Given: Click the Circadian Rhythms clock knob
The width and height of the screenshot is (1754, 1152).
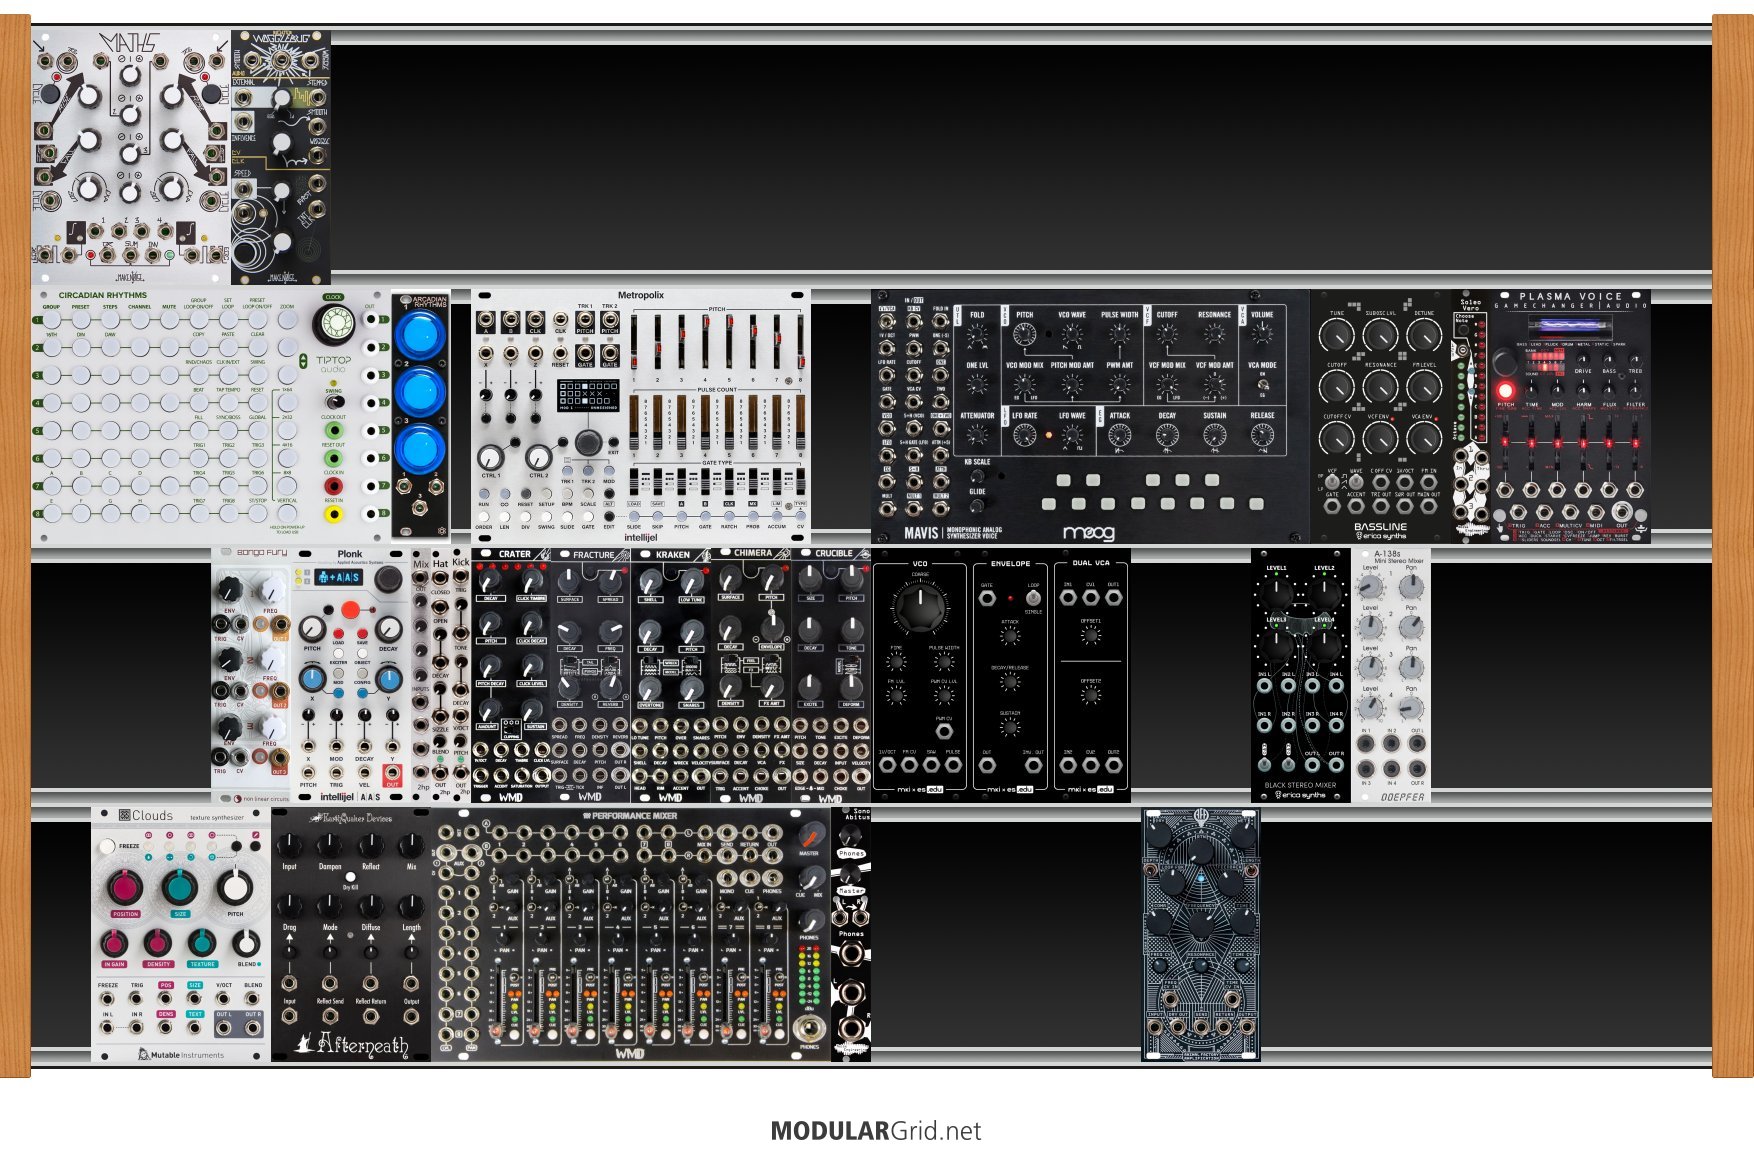Looking at the screenshot, I should (333, 324).
